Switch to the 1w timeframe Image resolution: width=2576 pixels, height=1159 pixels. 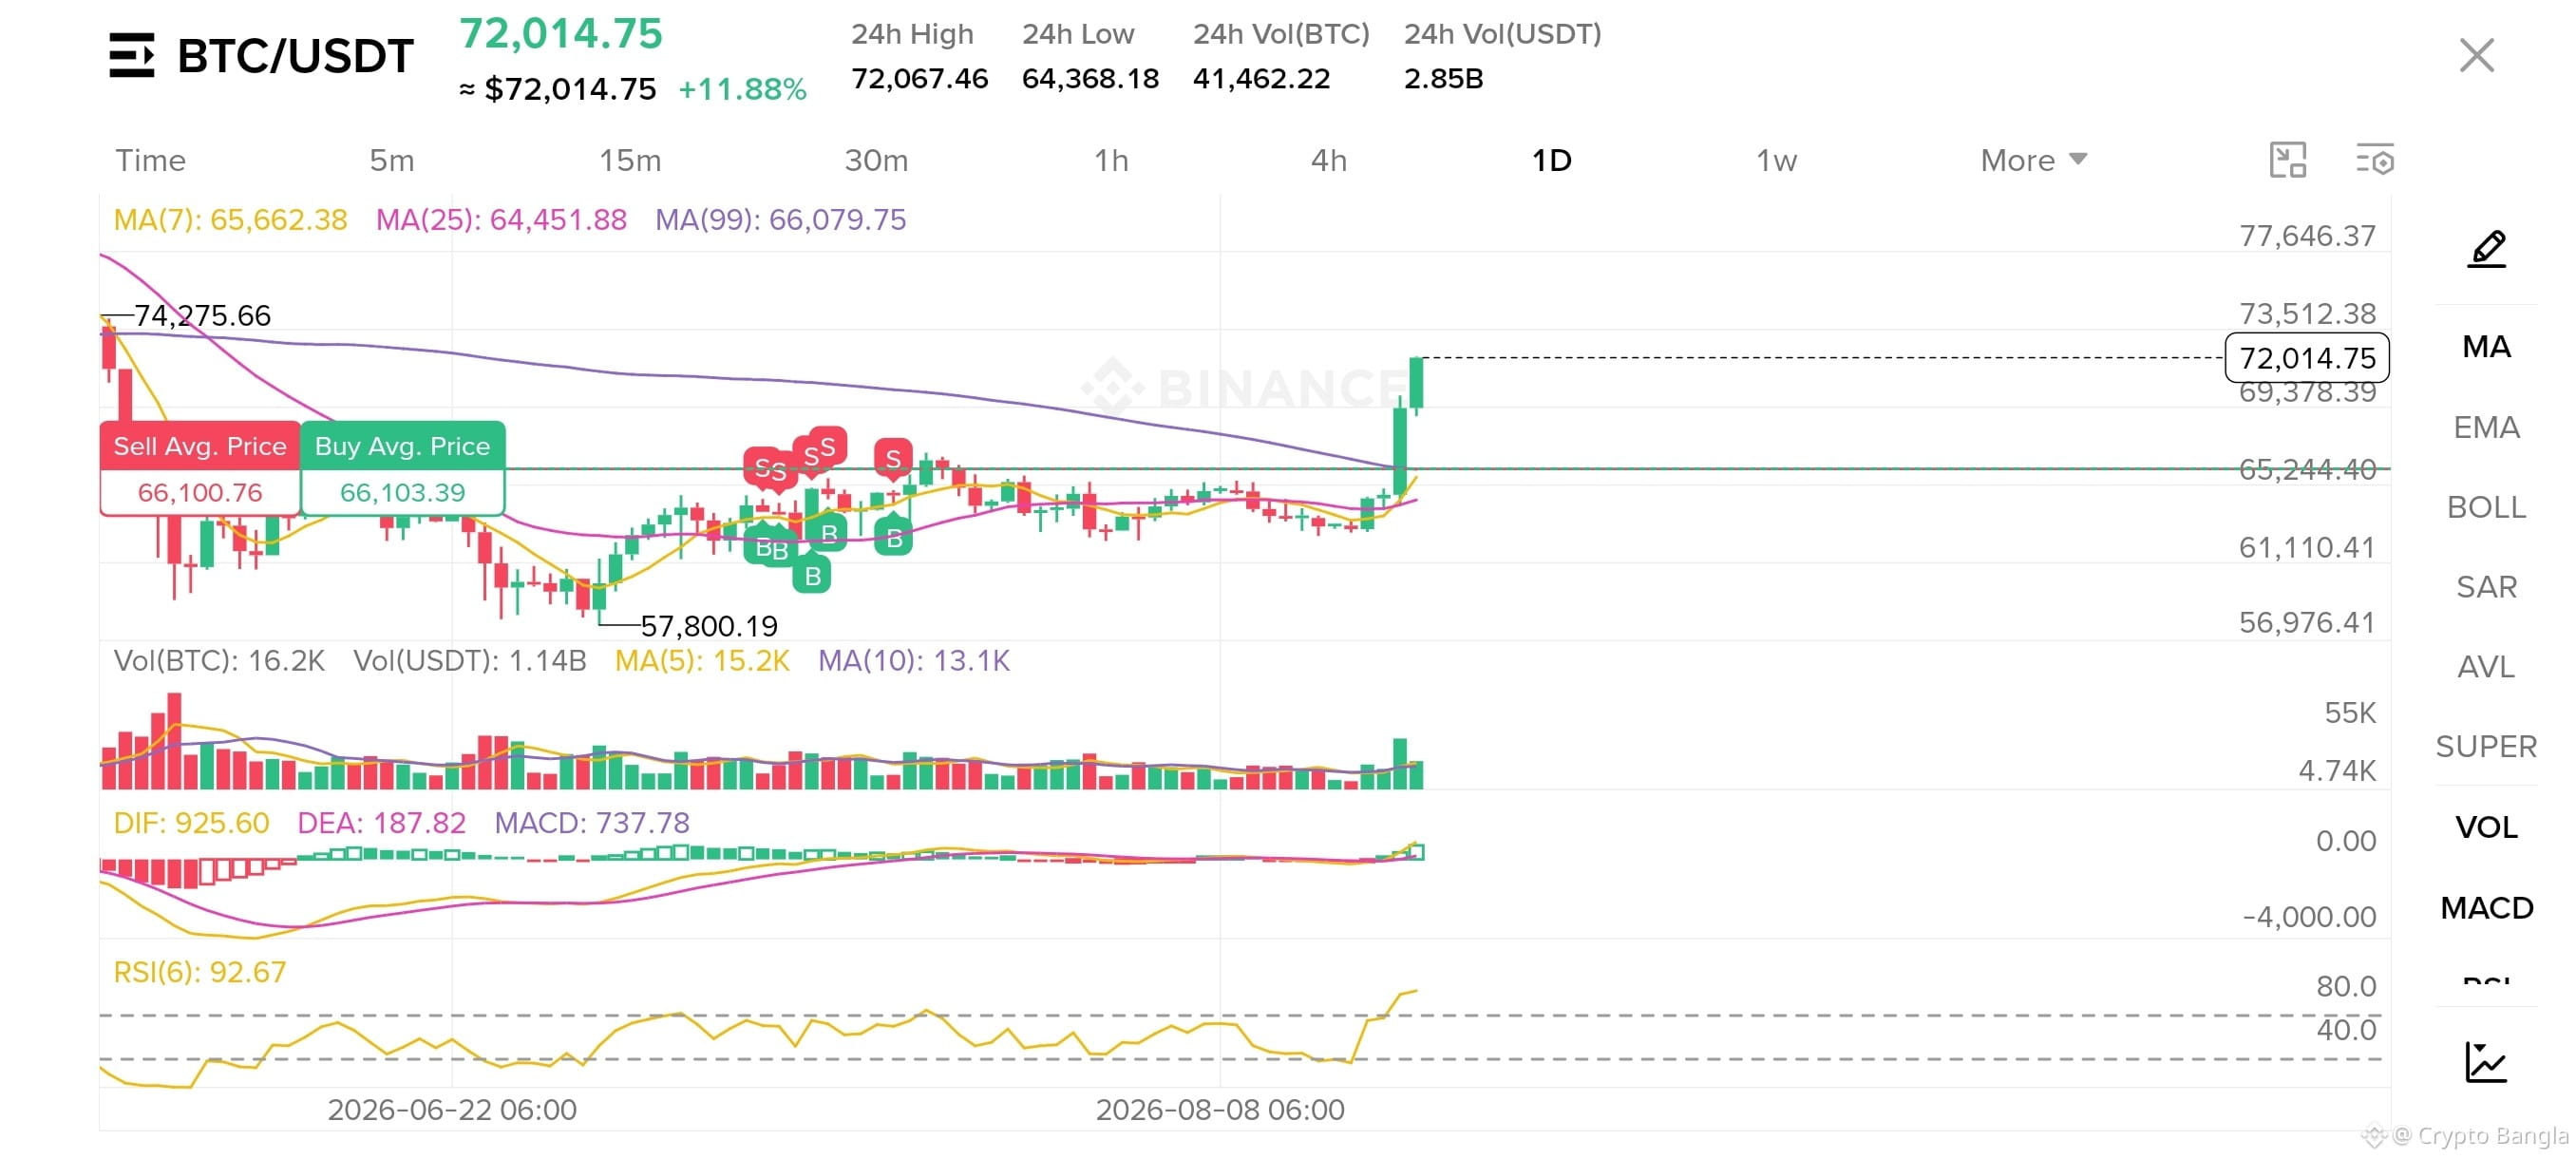[x=1776, y=160]
